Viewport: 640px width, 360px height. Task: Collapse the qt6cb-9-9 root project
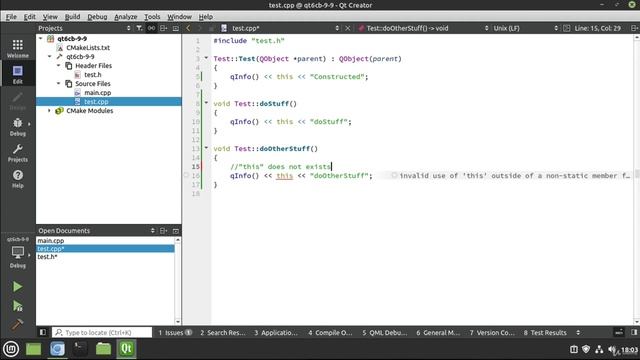coord(41,38)
